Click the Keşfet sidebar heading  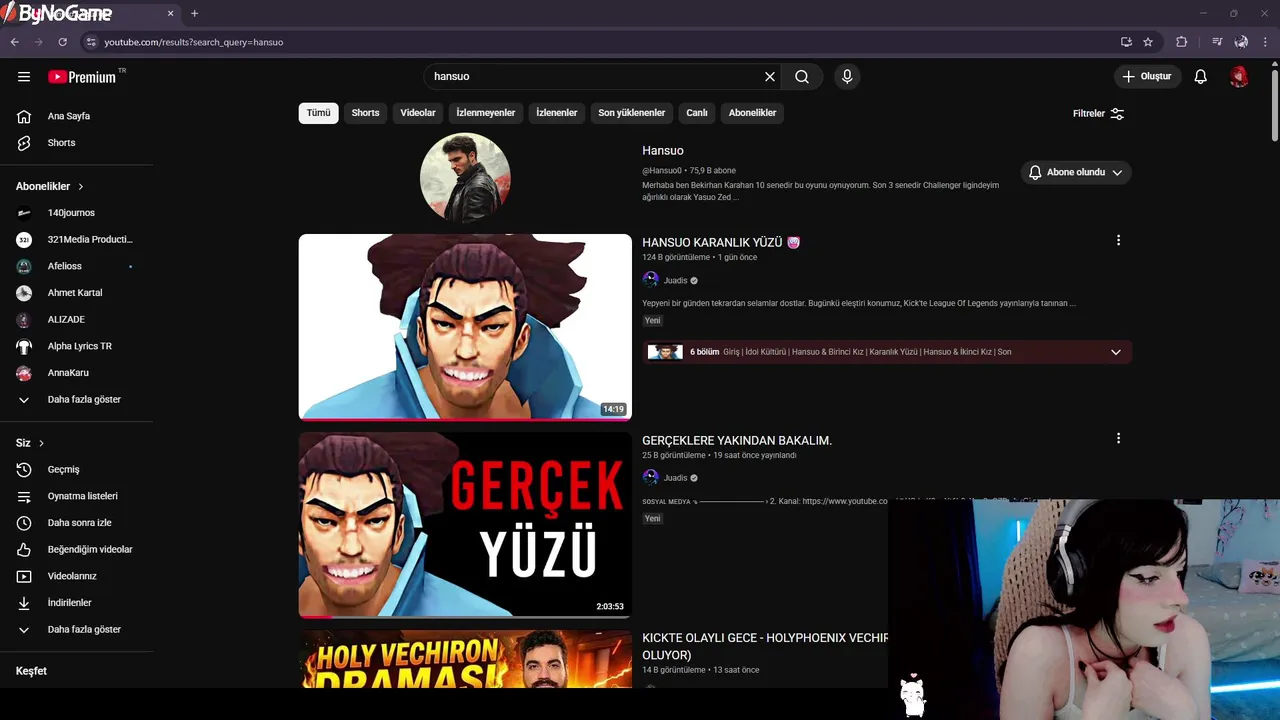coord(31,671)
